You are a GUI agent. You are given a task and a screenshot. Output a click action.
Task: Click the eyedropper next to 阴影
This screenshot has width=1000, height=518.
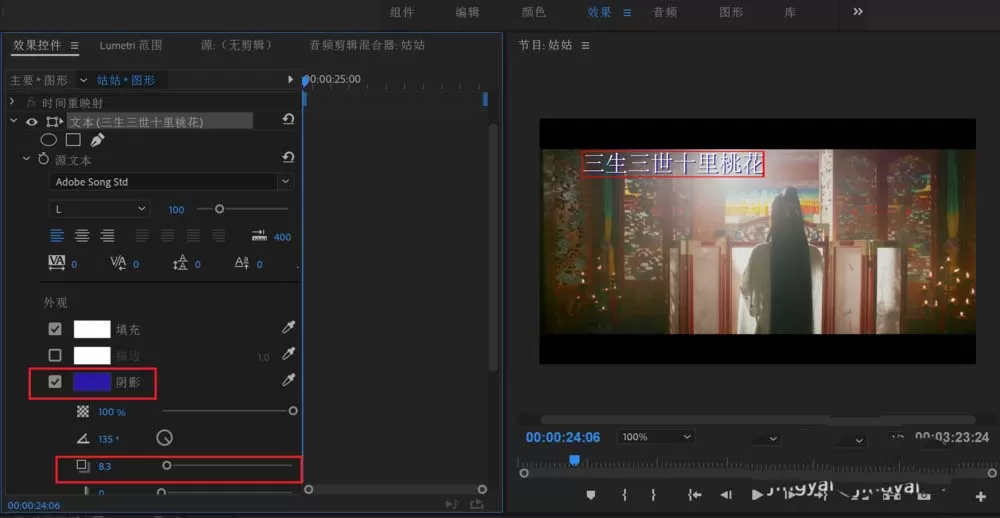tap(289, 380)
